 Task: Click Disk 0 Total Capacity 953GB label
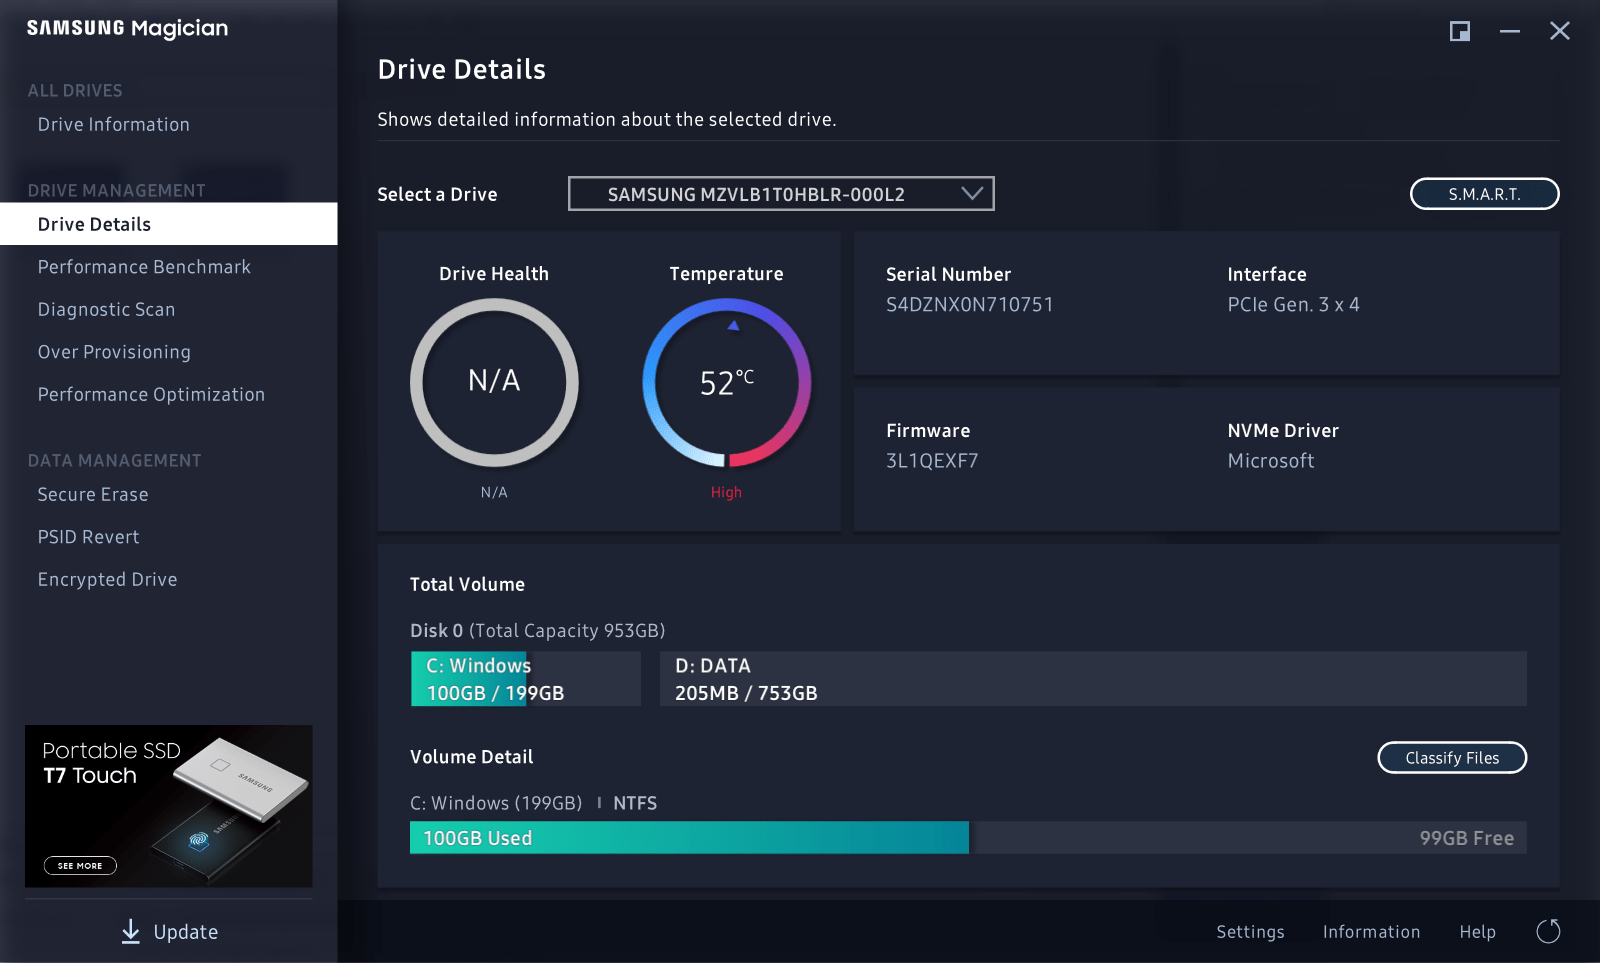click(x=537, y=631)
